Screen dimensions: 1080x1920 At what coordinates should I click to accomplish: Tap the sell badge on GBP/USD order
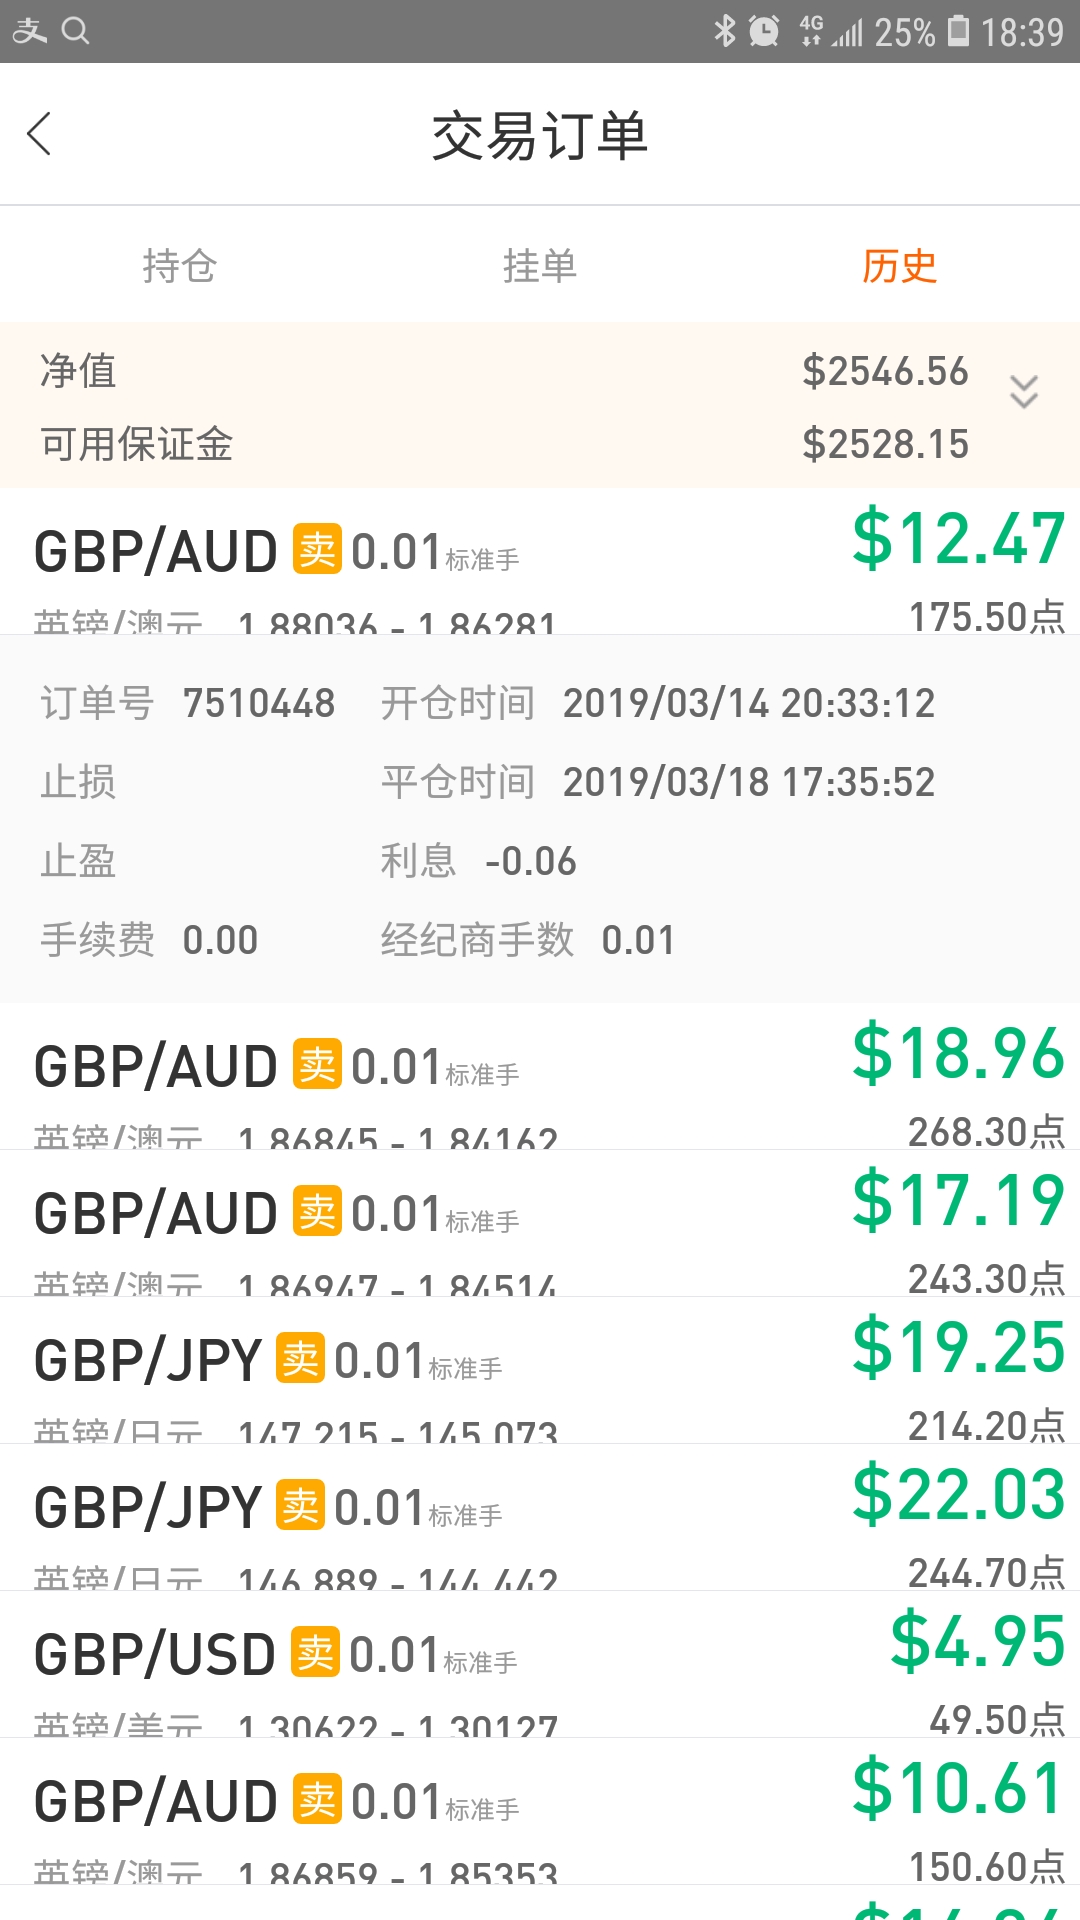315,1652
